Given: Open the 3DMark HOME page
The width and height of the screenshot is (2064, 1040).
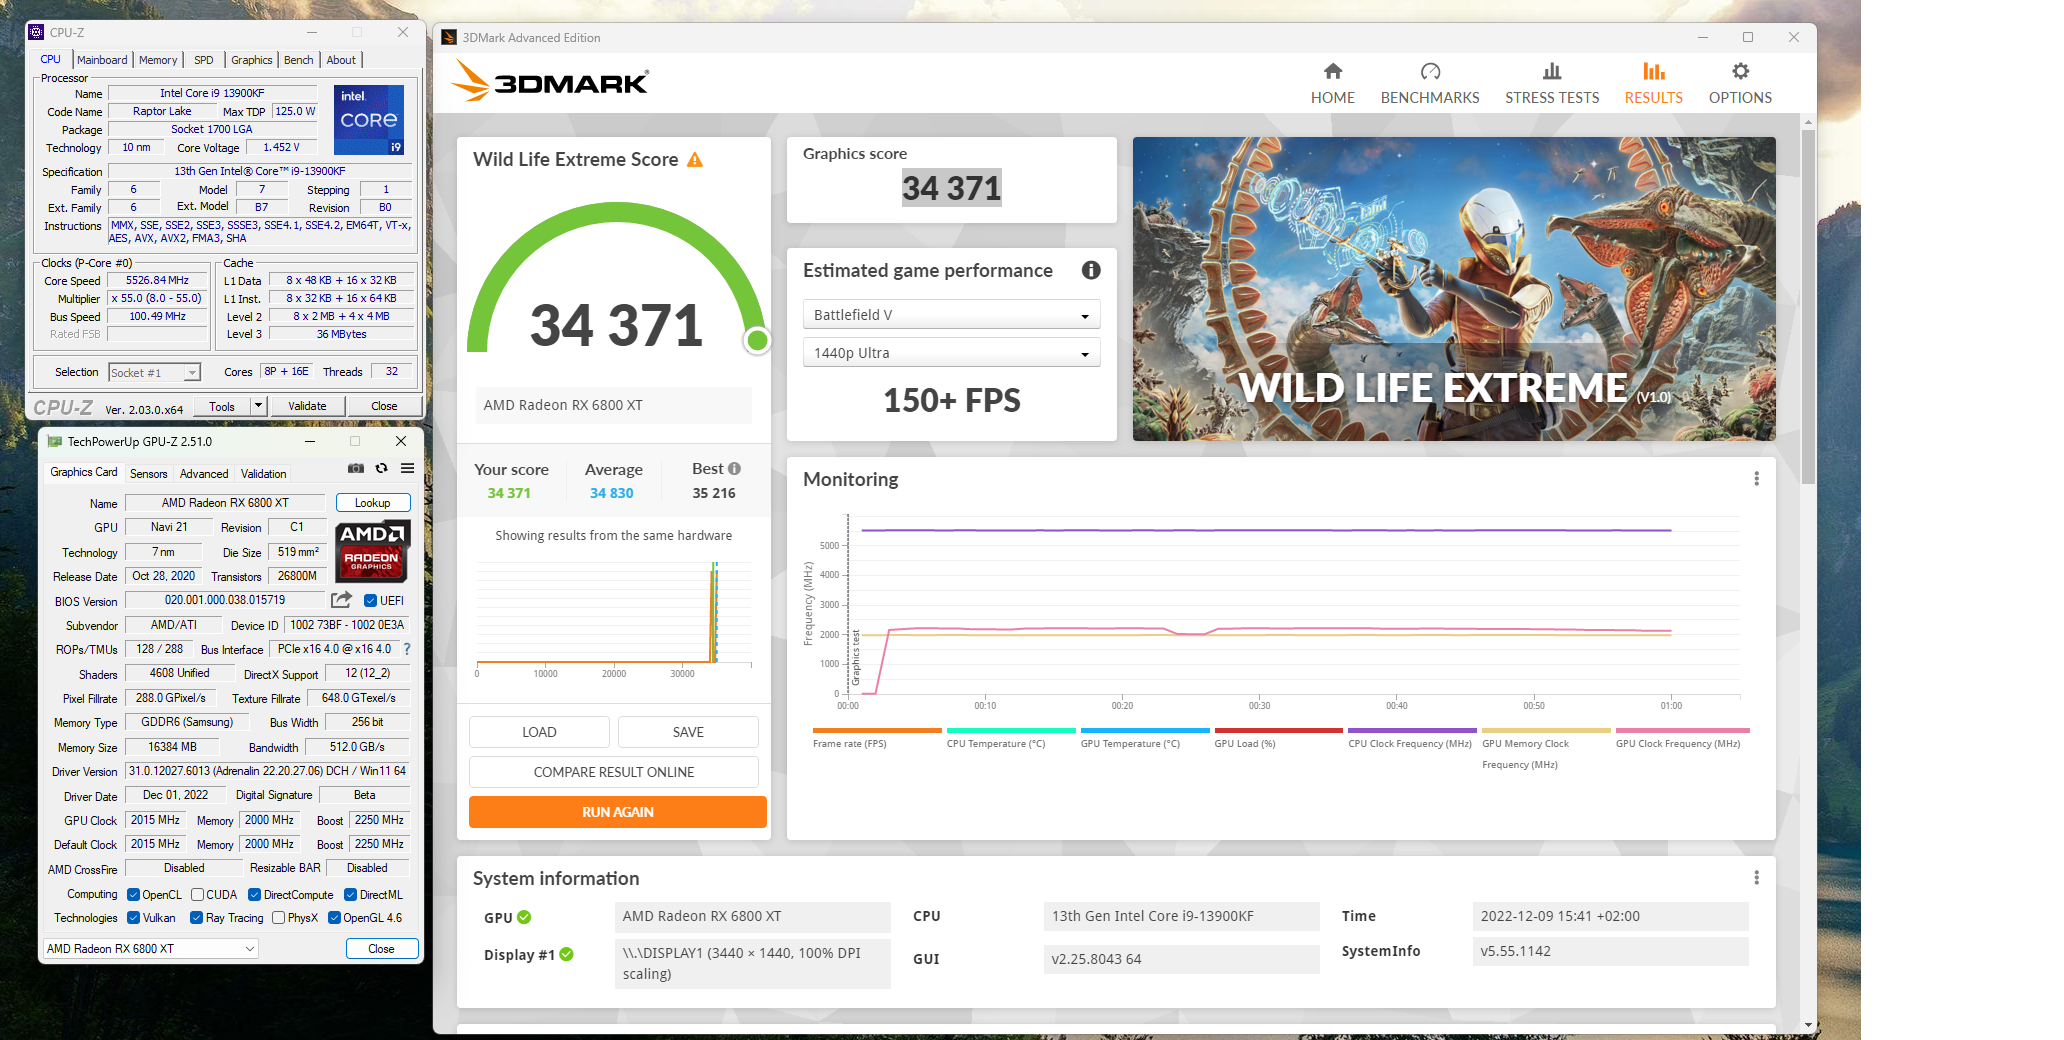Looking at the screenshot, I should 1332,84.
